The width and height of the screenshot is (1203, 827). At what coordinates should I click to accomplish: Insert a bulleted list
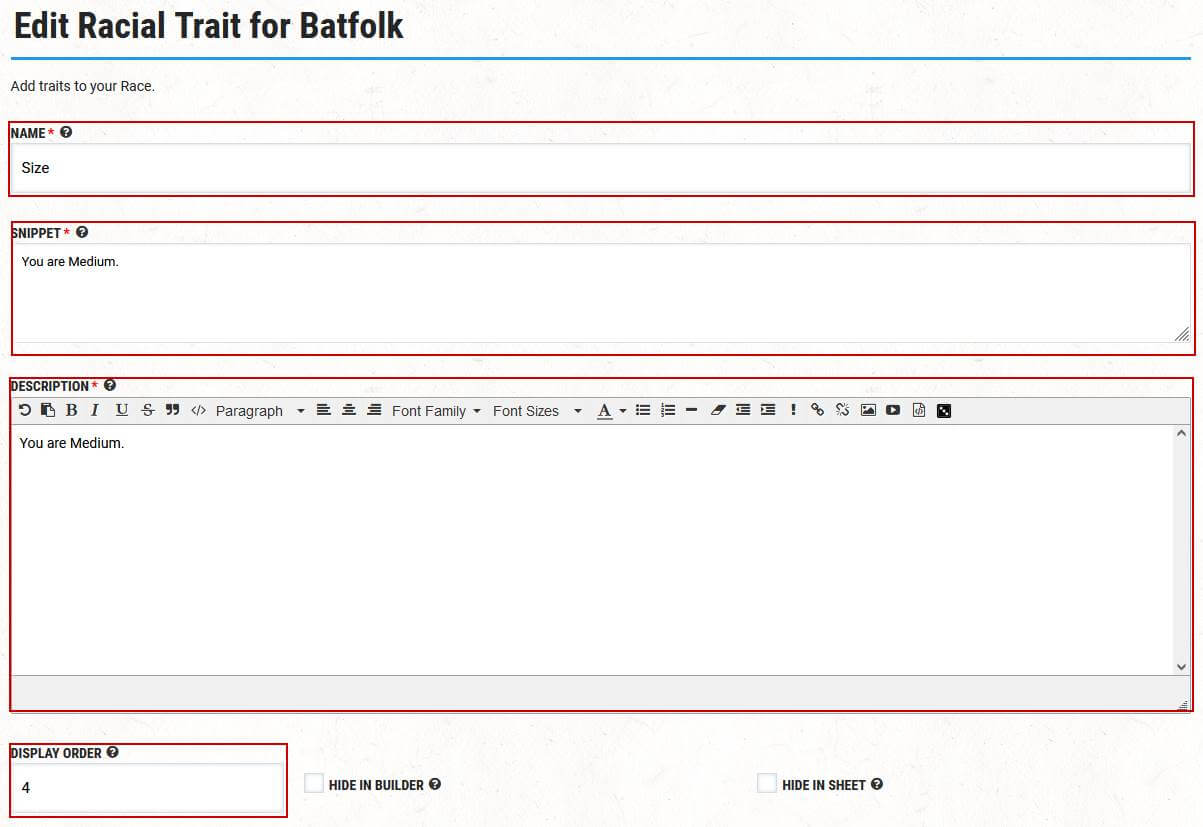(643, 410)
